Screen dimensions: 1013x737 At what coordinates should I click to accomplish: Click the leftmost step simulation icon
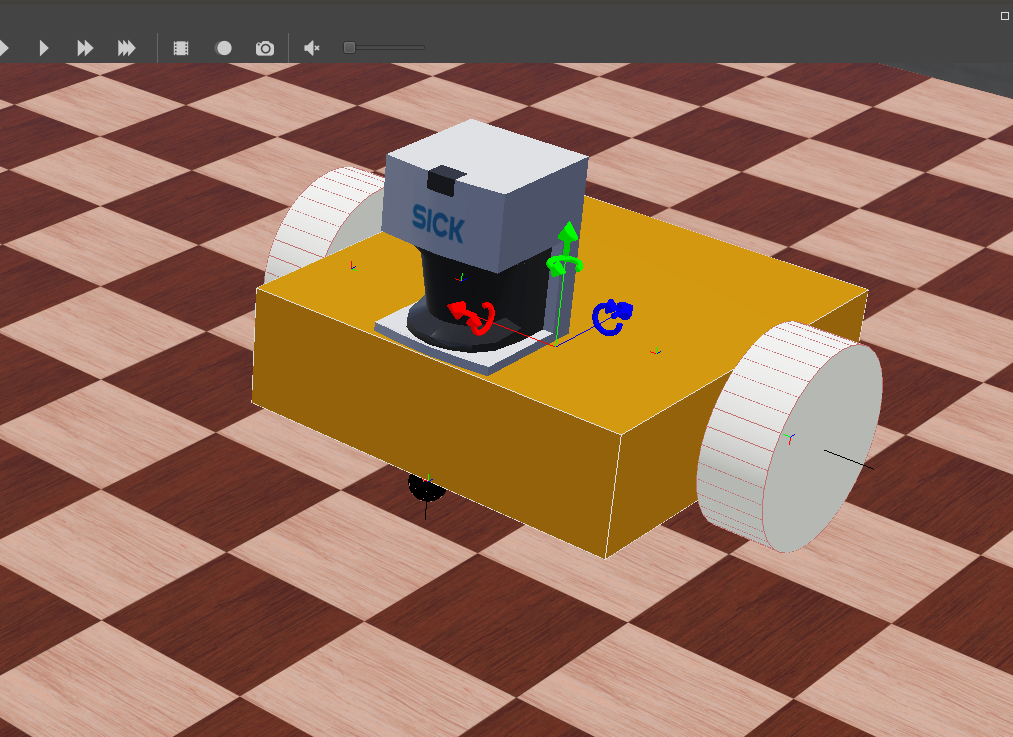tap(4, 47)
